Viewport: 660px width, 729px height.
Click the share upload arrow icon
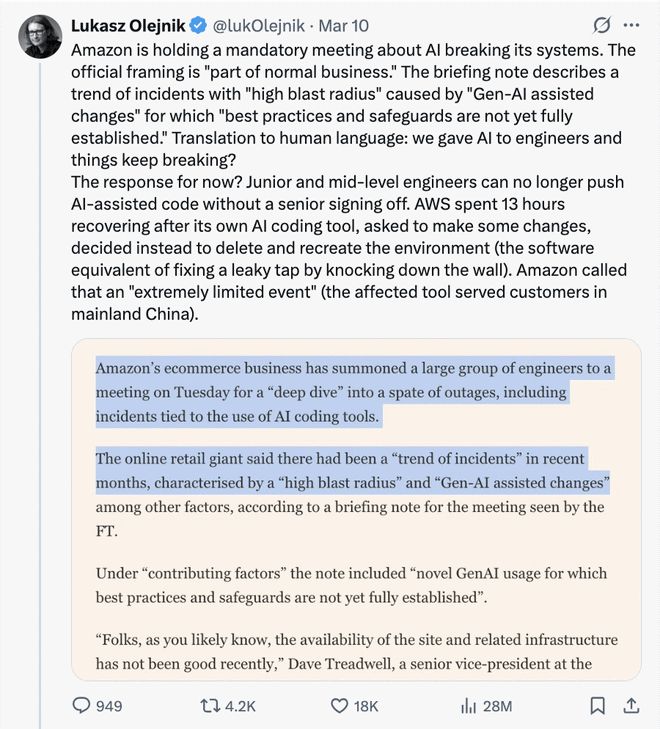631,705
